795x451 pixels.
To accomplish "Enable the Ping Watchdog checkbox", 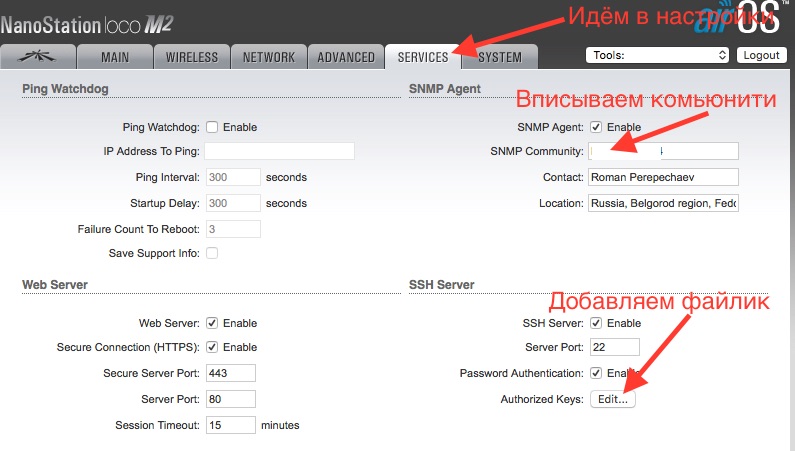I will pyautogui.click(x=211, y=127).
